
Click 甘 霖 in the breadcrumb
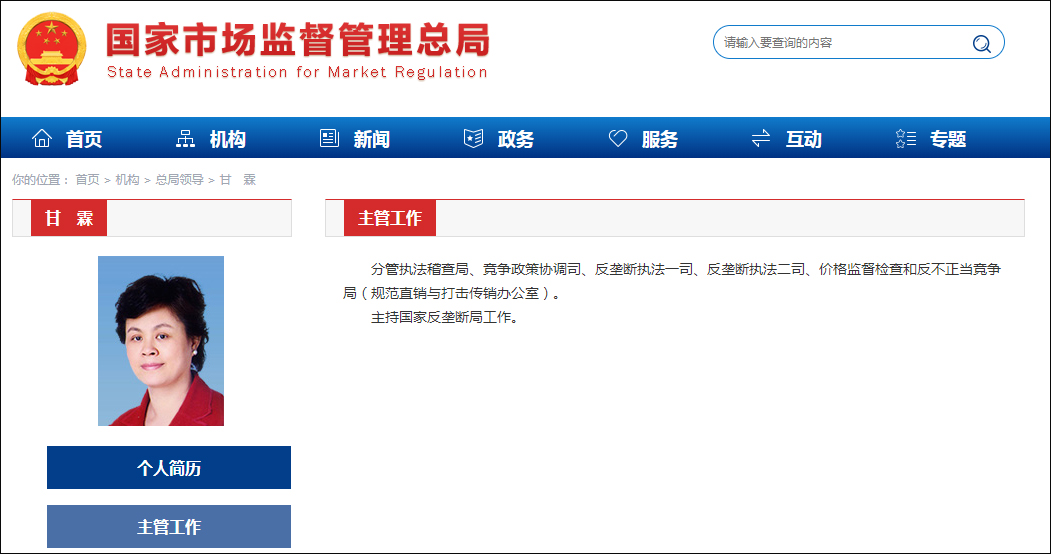[x=238, y=180]
